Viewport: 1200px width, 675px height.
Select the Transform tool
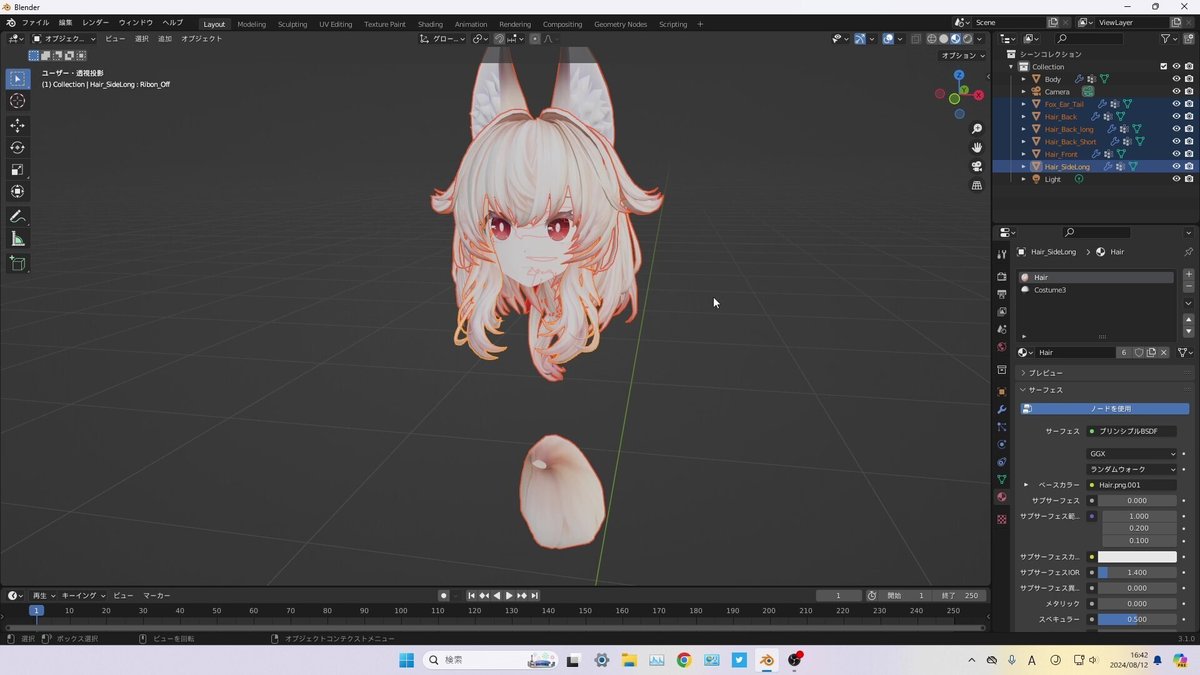17,191
